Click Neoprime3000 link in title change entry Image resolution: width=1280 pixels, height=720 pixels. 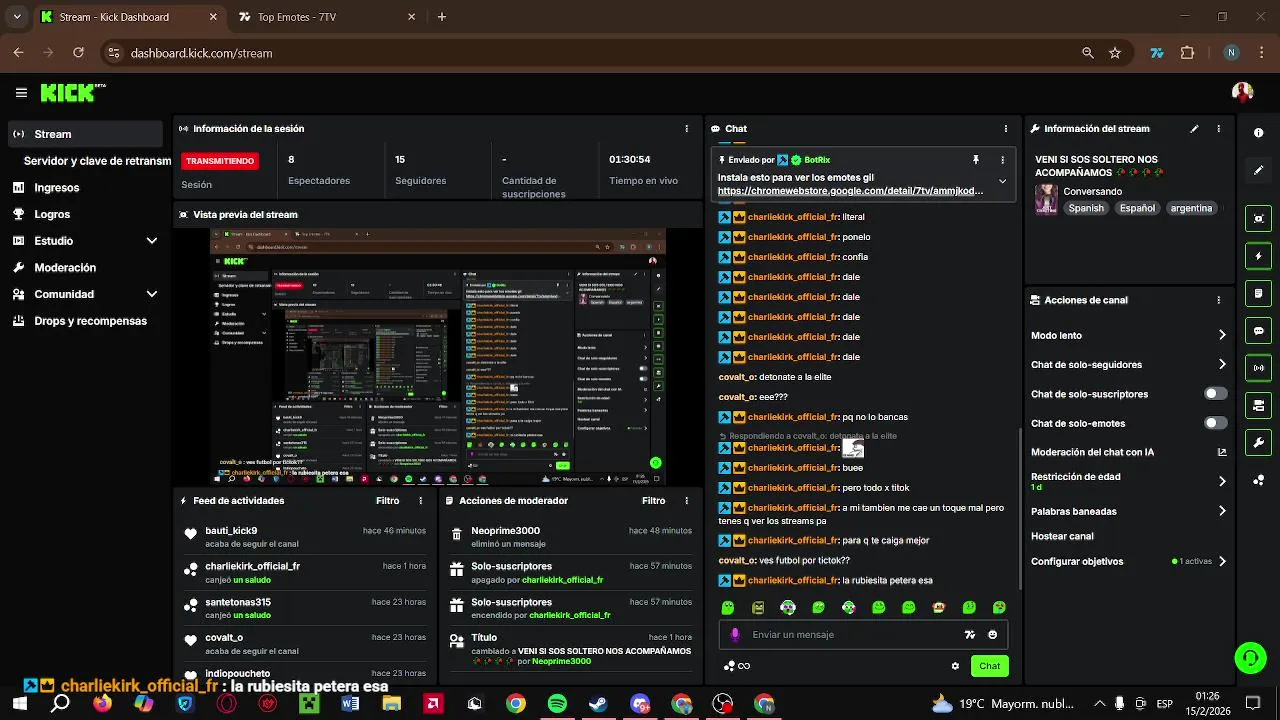click(561, 661)
